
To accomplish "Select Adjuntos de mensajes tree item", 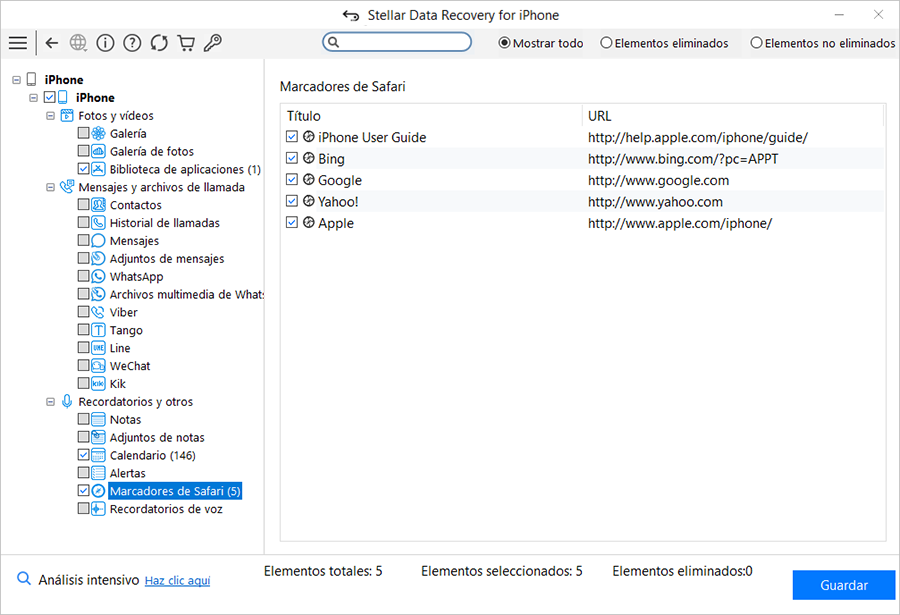I will [x=166, y=258].
